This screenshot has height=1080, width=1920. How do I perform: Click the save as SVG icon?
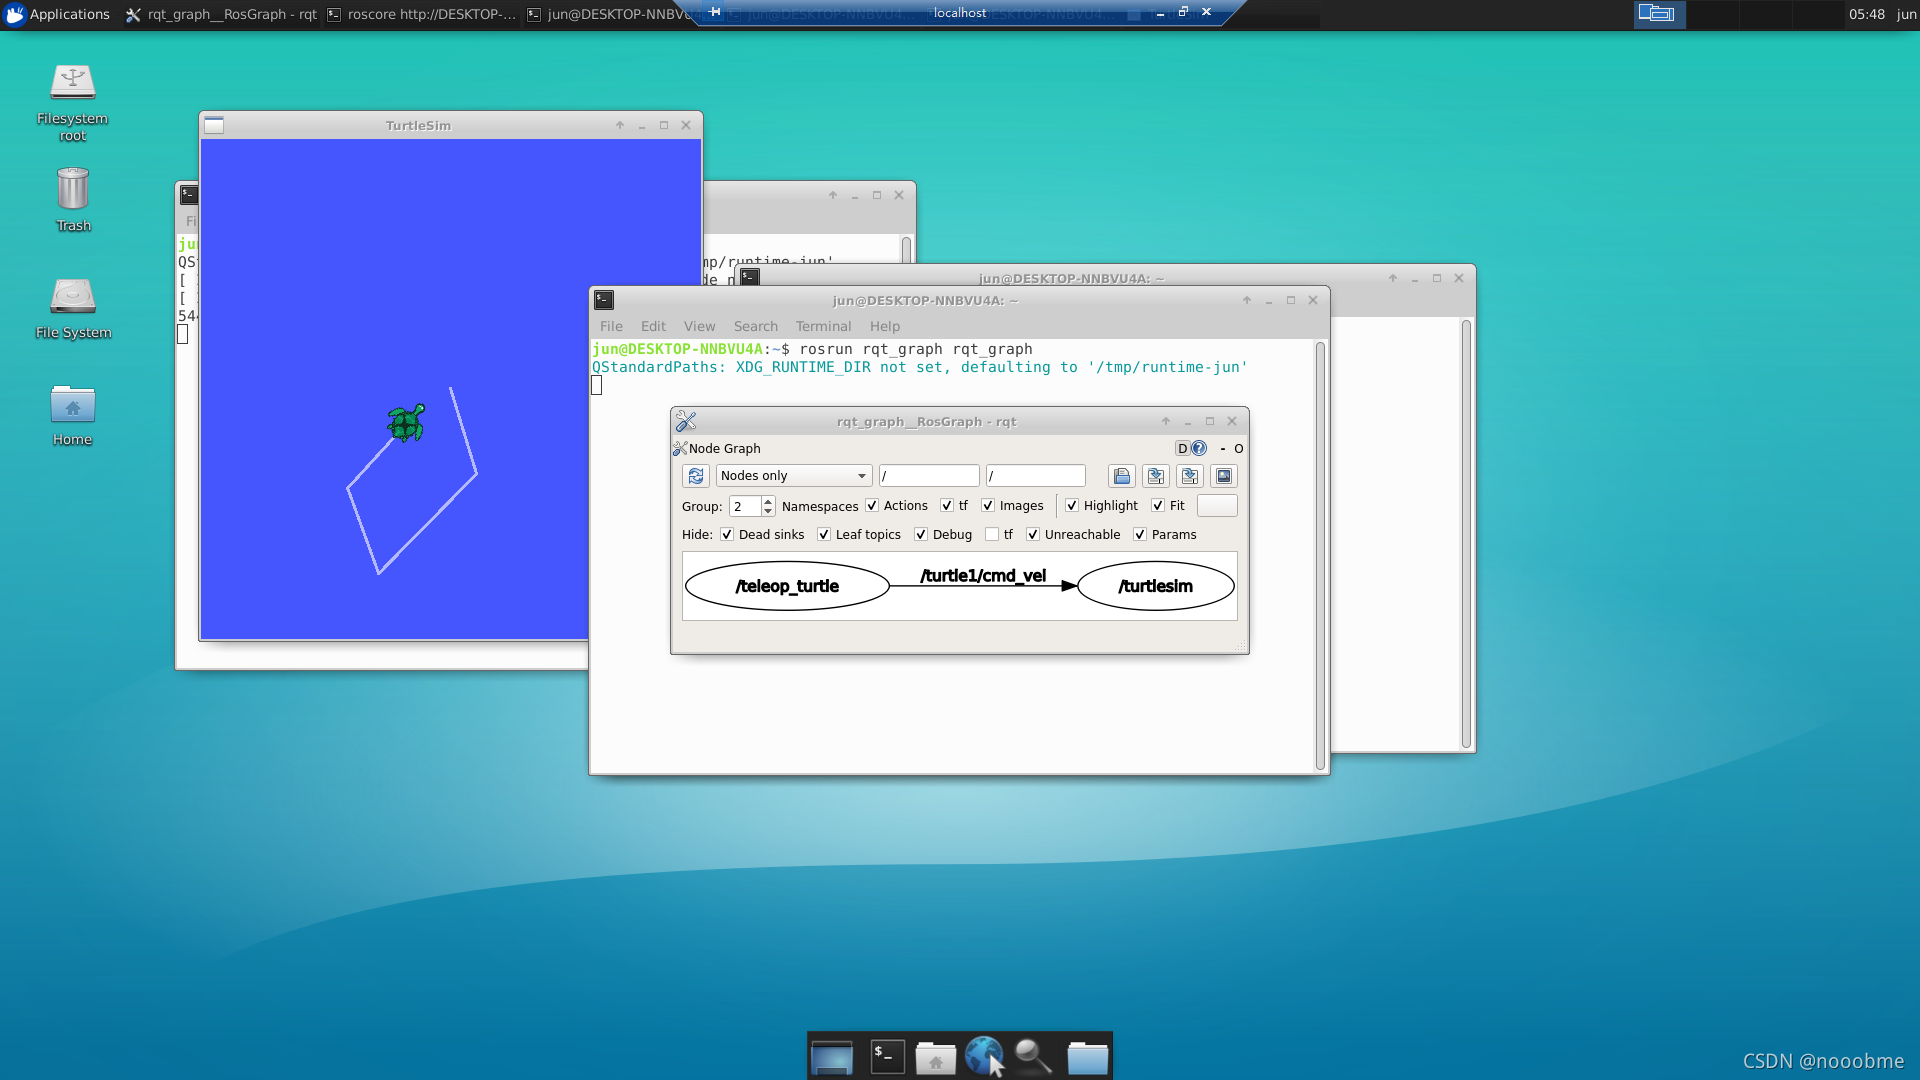(1190, 476)
